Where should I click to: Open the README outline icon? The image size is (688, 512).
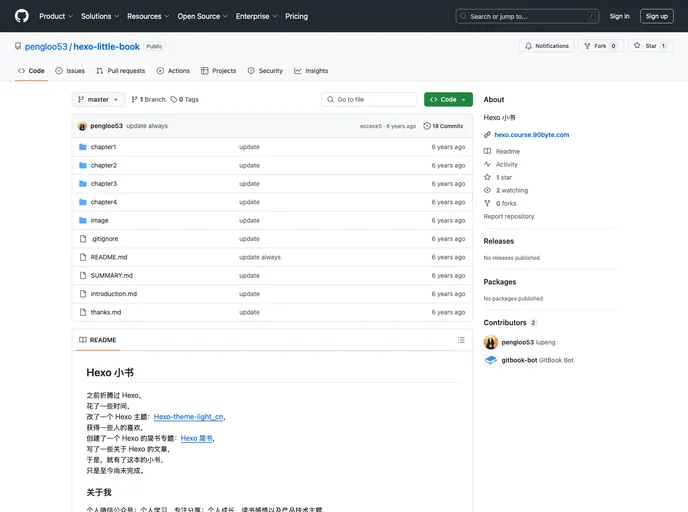click(x=461, y=340)
